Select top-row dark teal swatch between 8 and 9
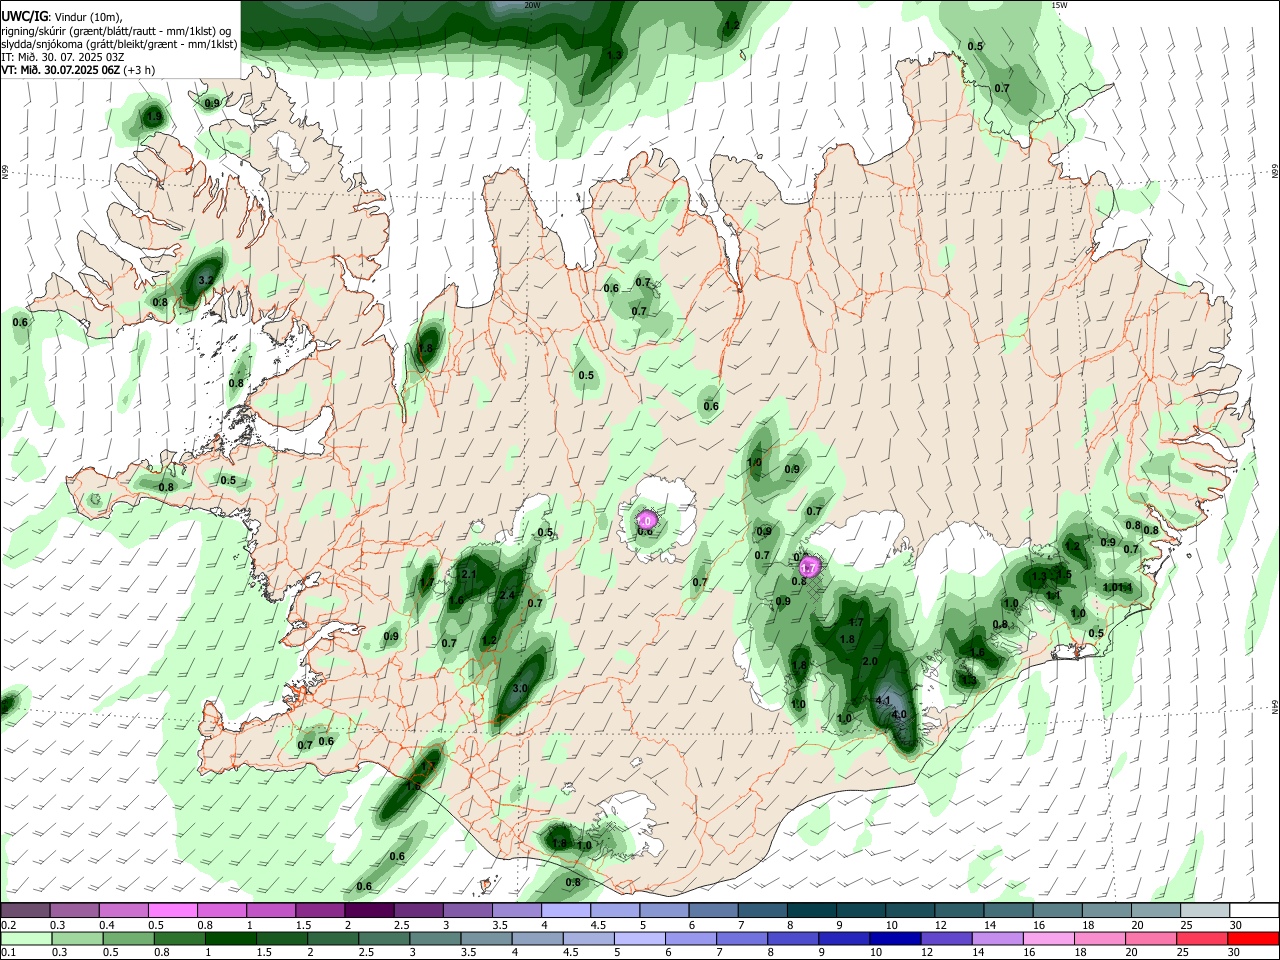 click(812, 911)
